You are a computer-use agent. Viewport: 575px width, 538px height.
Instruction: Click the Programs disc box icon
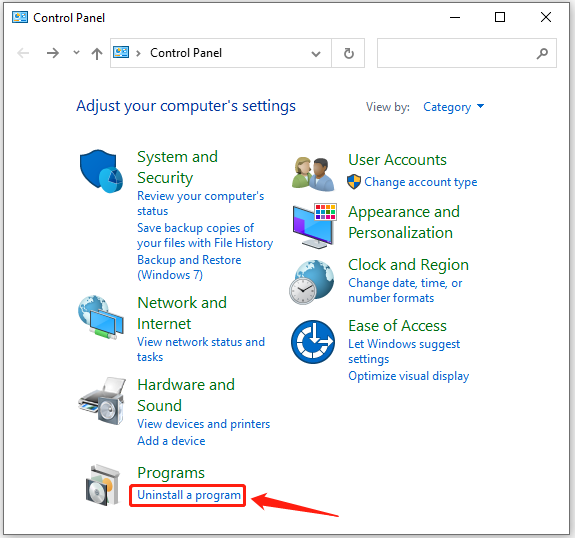click(x=103, y=485)
